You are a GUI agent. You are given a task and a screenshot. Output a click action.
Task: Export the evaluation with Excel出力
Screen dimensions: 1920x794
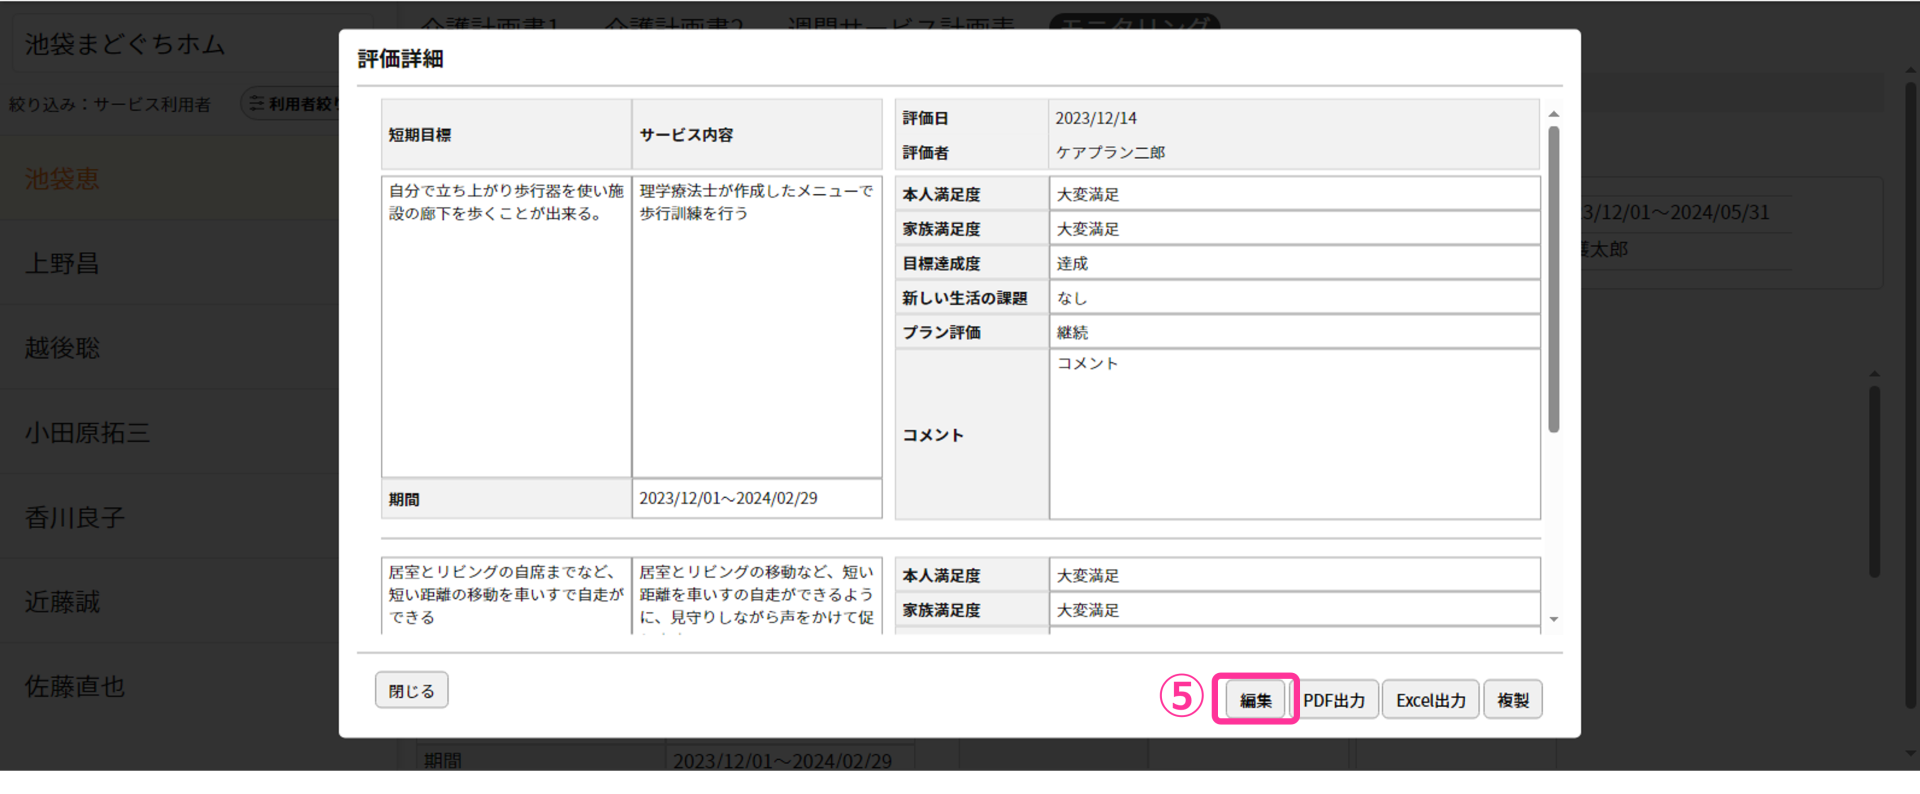coord(1430,700)
